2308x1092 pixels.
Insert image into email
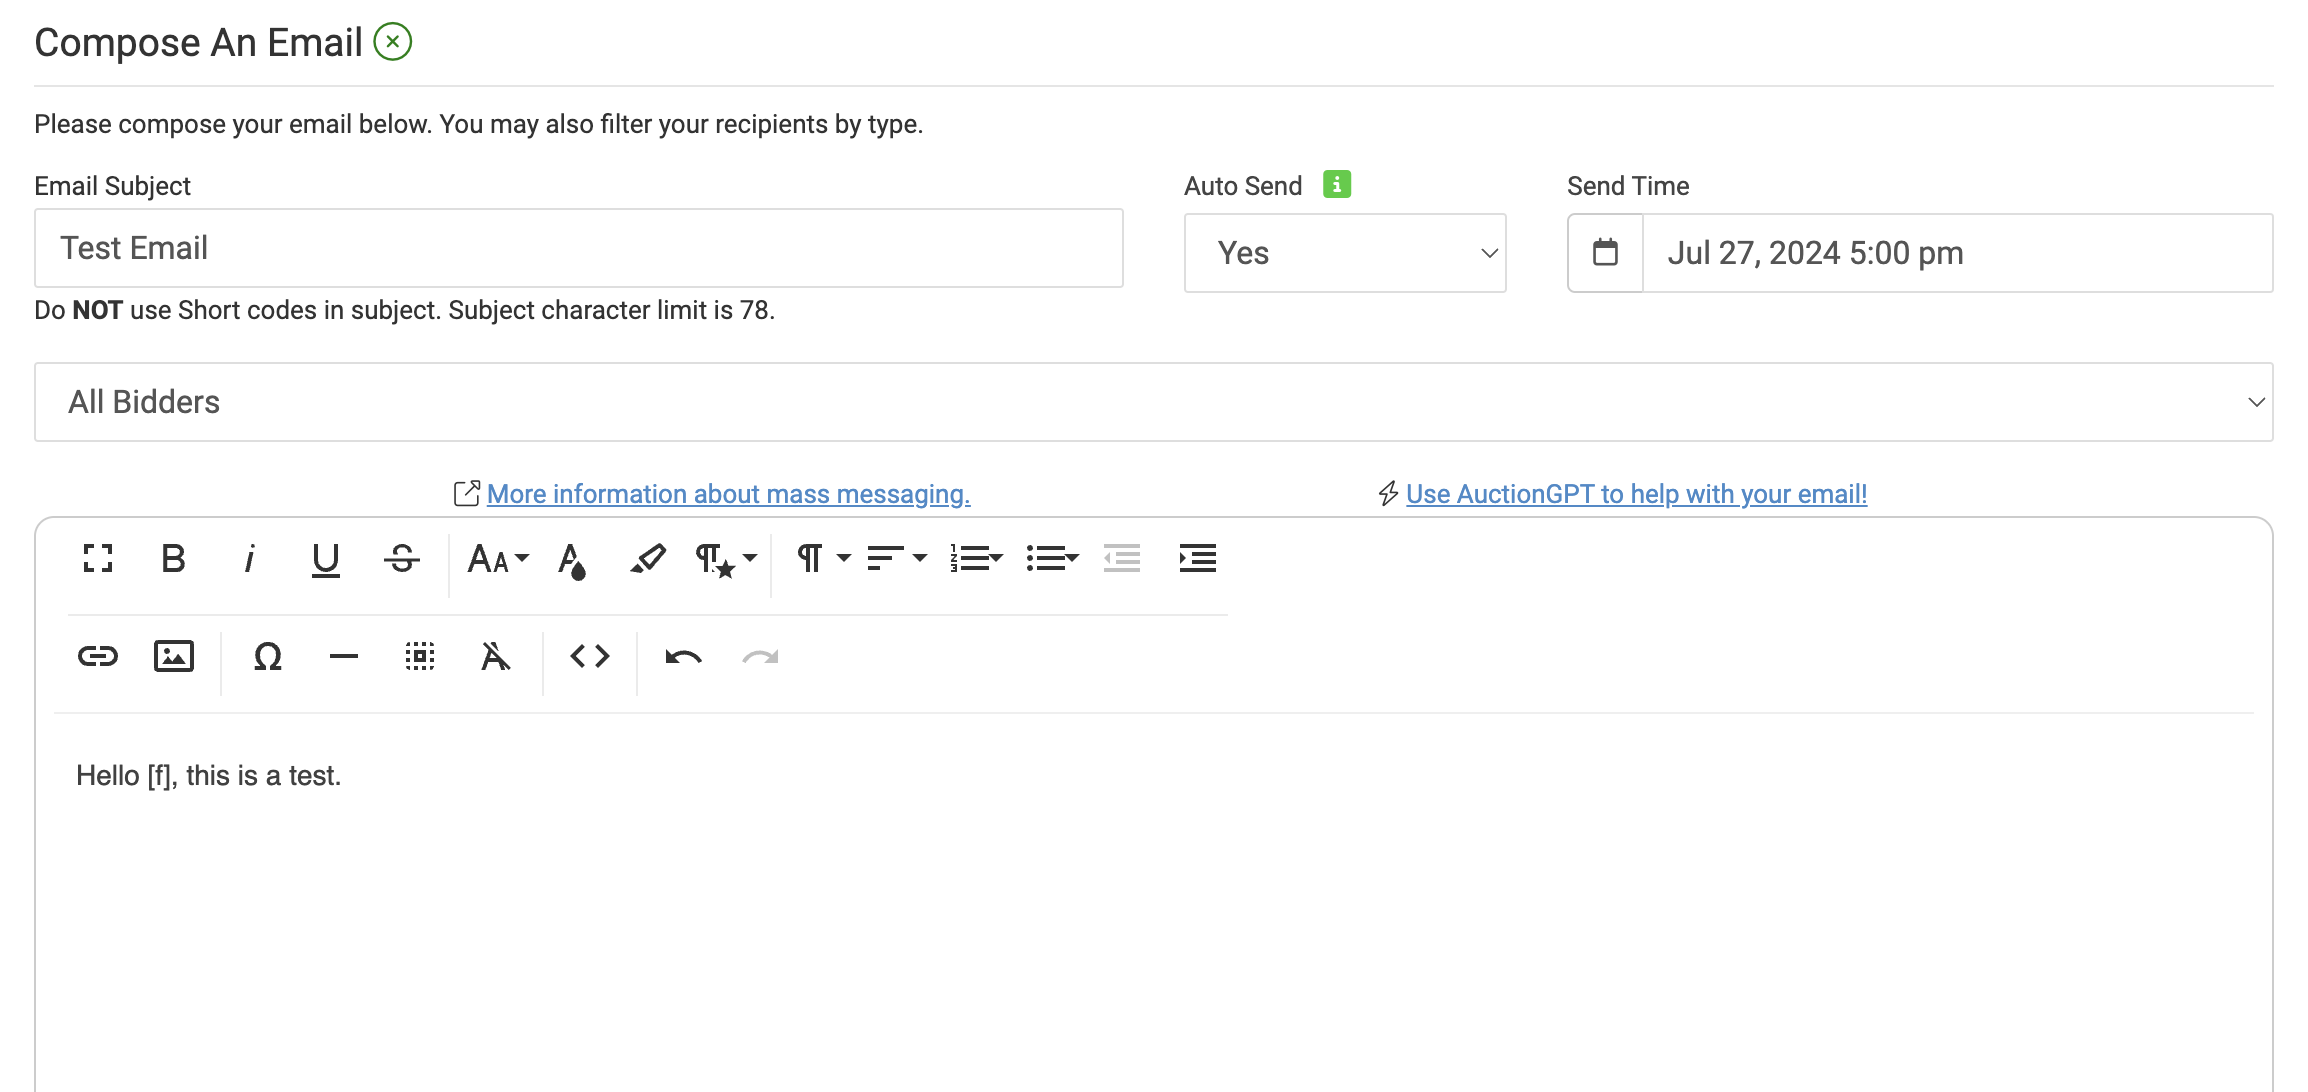coord(174,656)
